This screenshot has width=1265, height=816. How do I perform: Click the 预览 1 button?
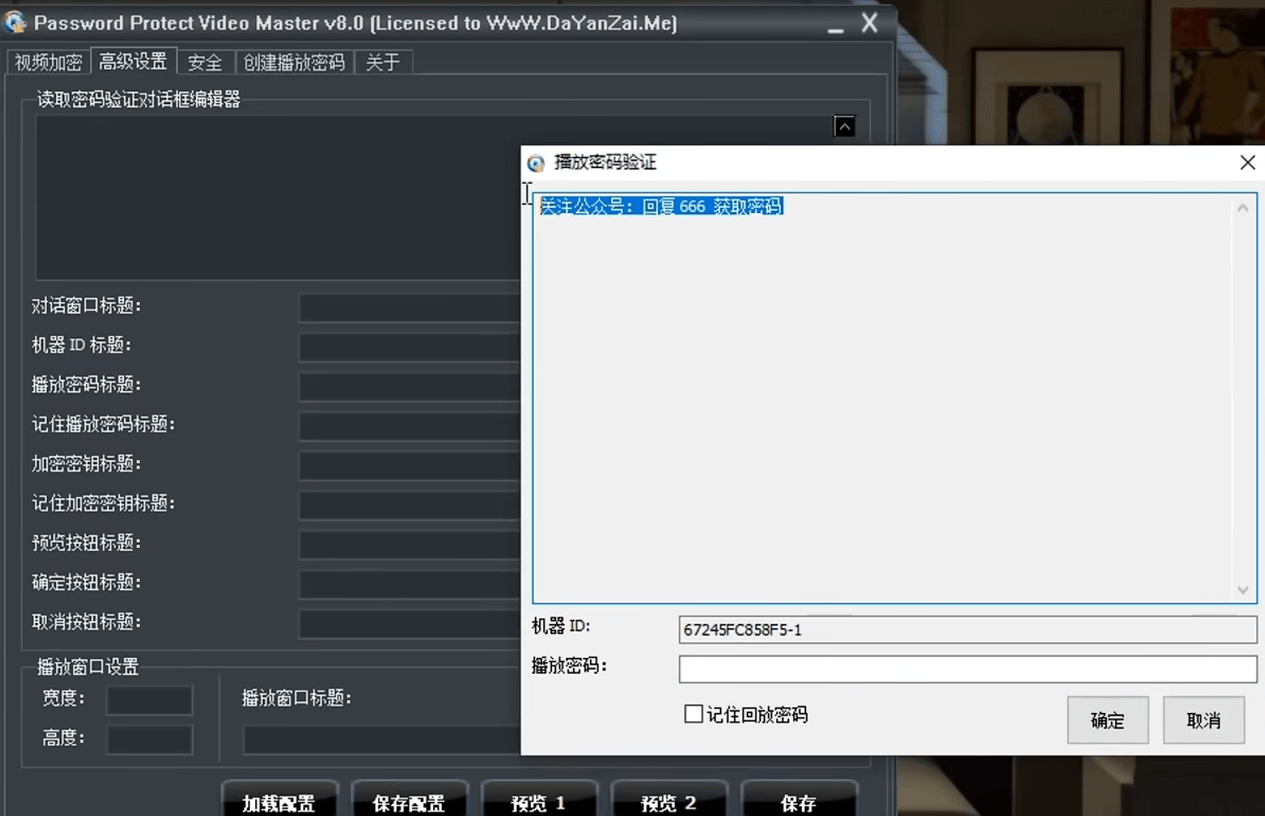pyautogui.click(x=538, y=802)
